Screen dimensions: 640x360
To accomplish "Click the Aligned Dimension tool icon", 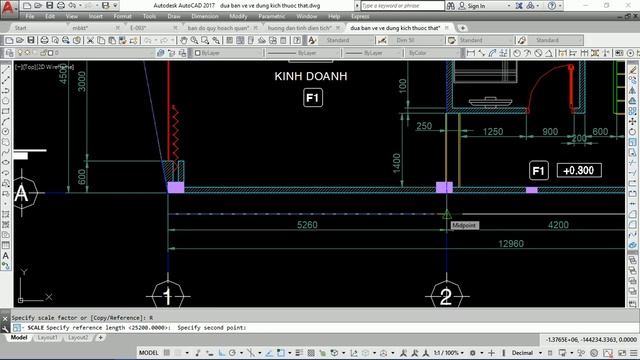I will tap(482, 53).
